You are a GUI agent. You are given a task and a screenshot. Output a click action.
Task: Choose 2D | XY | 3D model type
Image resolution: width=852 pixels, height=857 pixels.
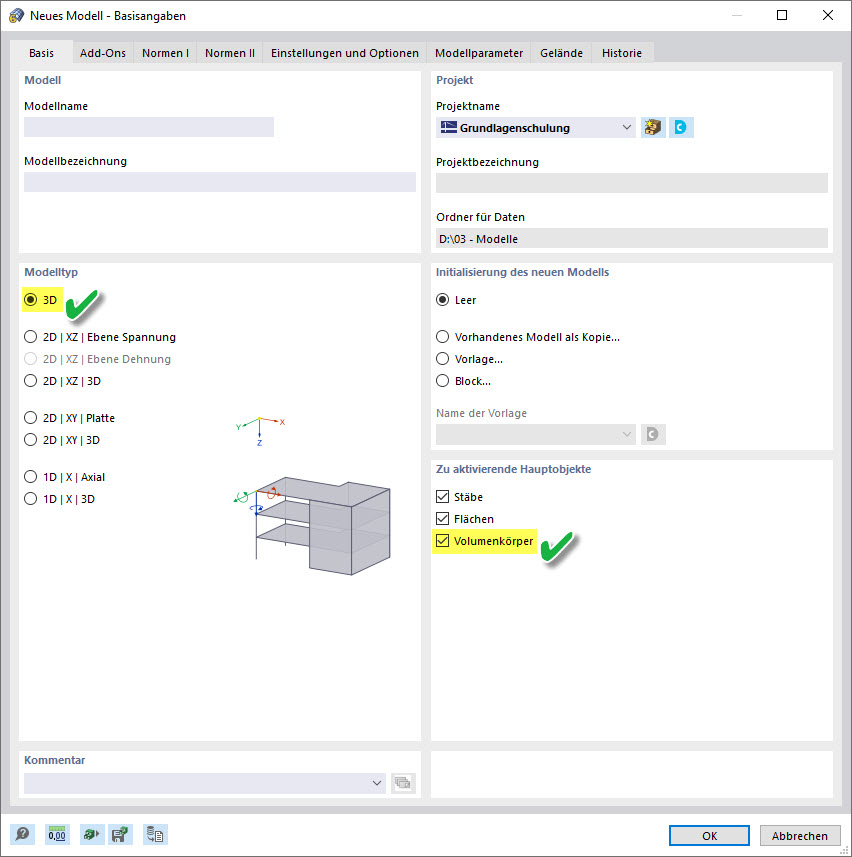click(x=31, y=439)
